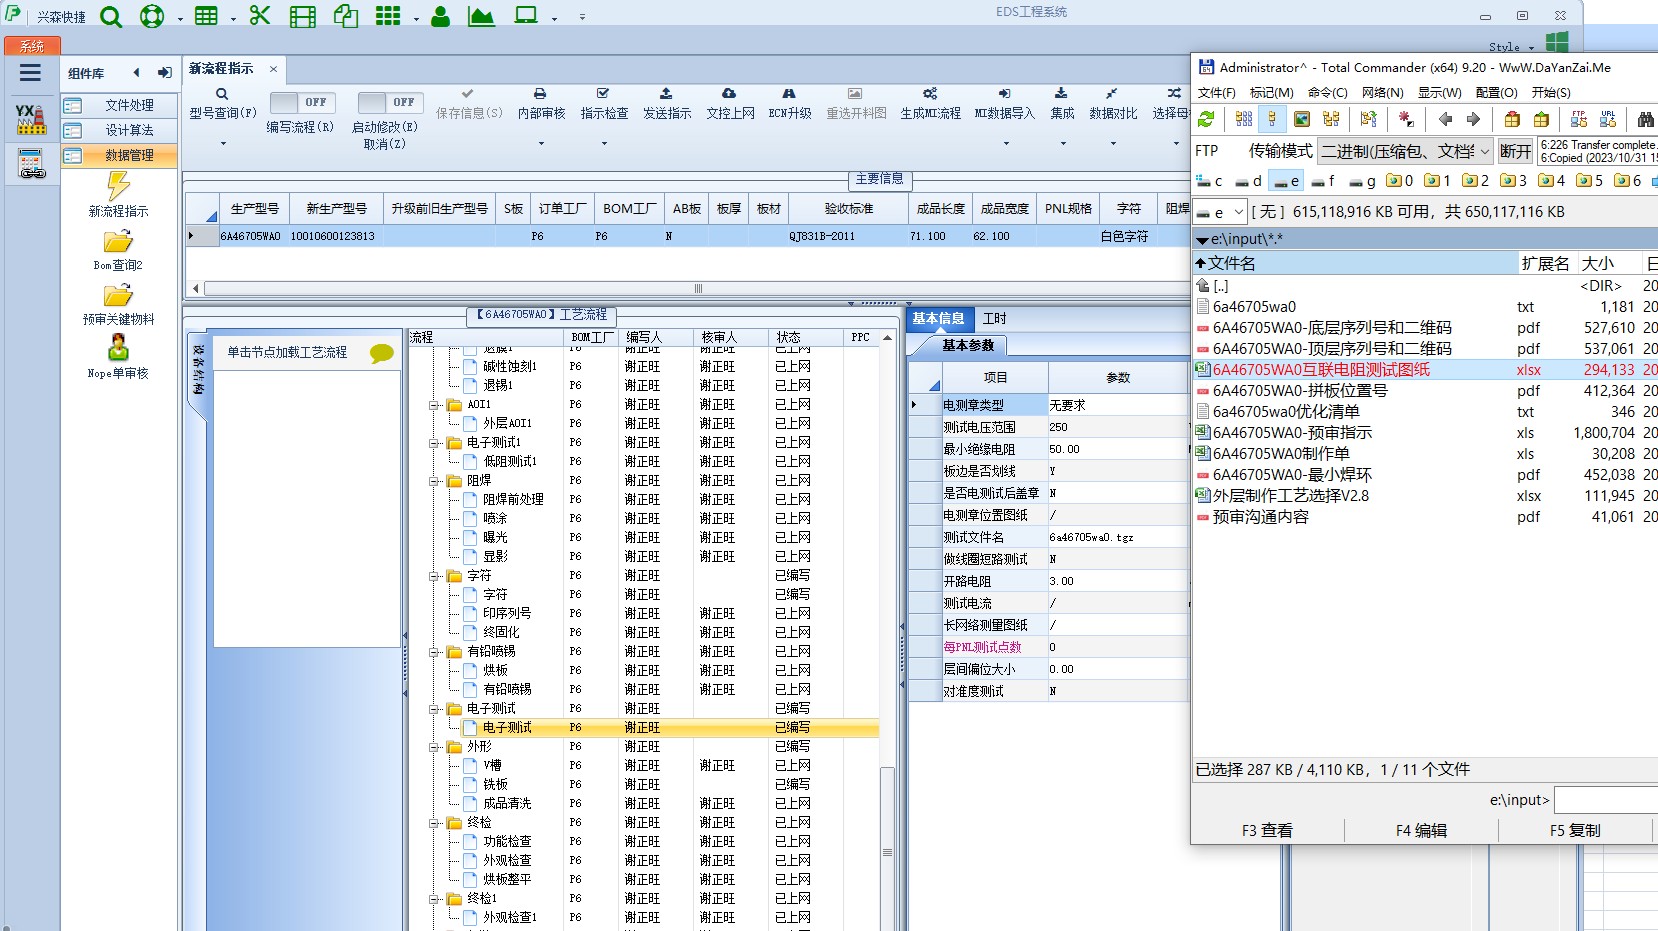The image size is (1658, 931).
Task: Click the 断开 disconnect button
Action: coord(1515,151)
